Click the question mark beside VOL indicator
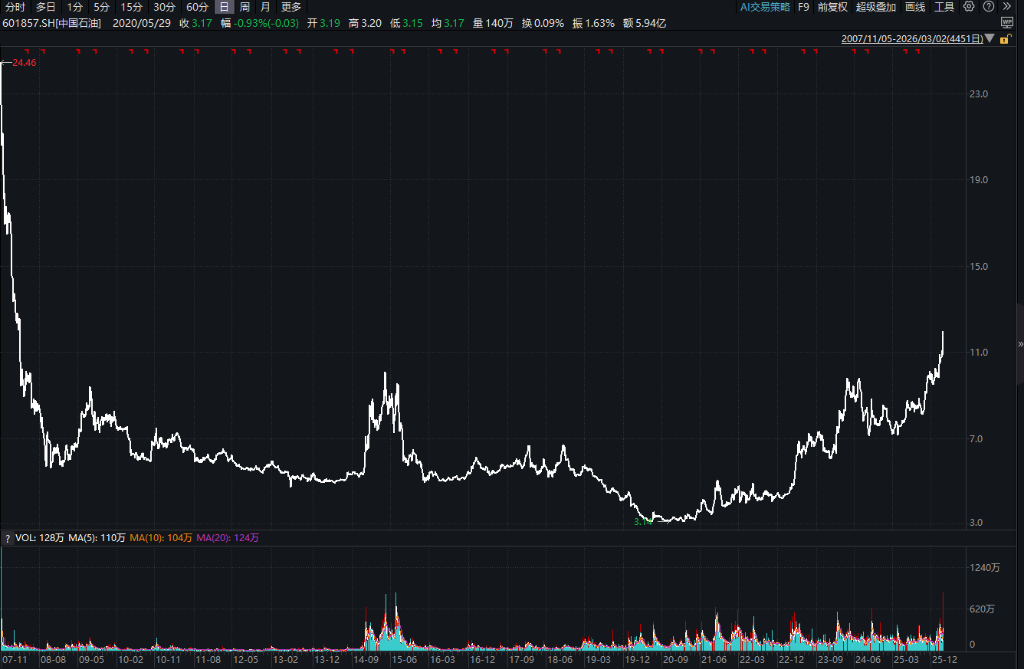The width and height of the screenshot is (1024, 669). coord(7,537)
